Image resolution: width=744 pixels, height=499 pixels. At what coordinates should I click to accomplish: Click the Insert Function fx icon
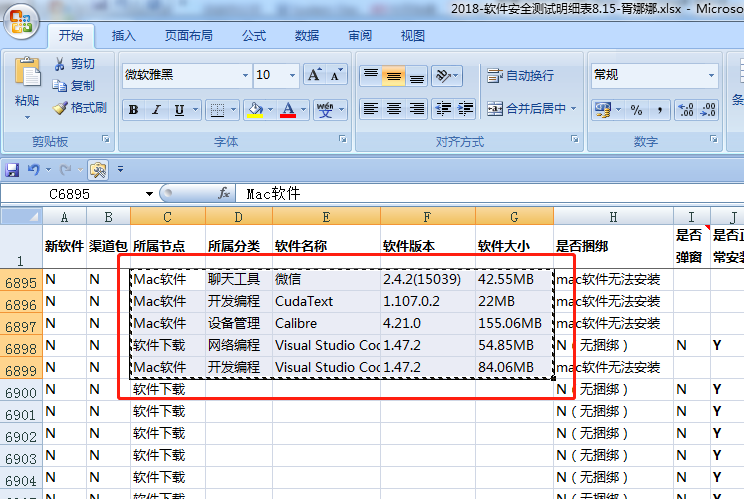(226, 193)
